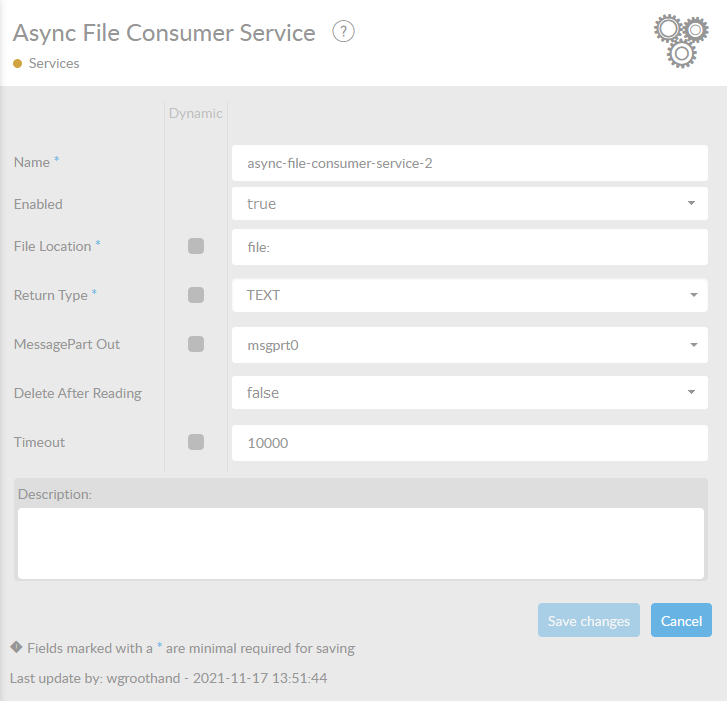Click the orange Services dot icon
727x701 pixels.
click(17, 63)
